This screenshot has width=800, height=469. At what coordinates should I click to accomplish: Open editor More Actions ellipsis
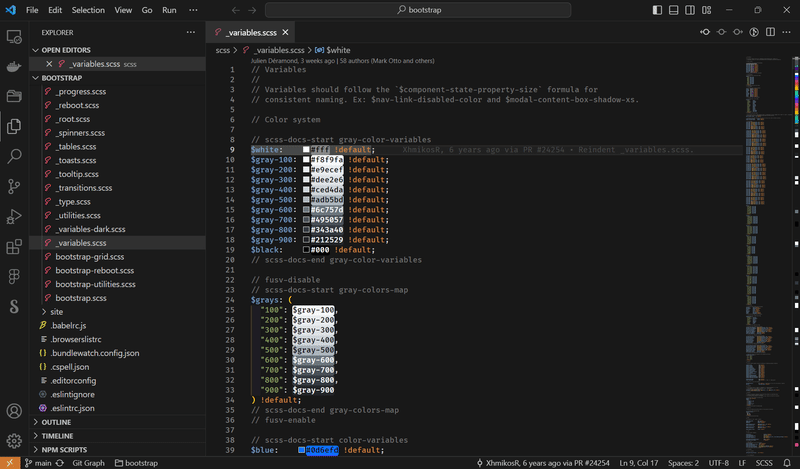point(786,32)
